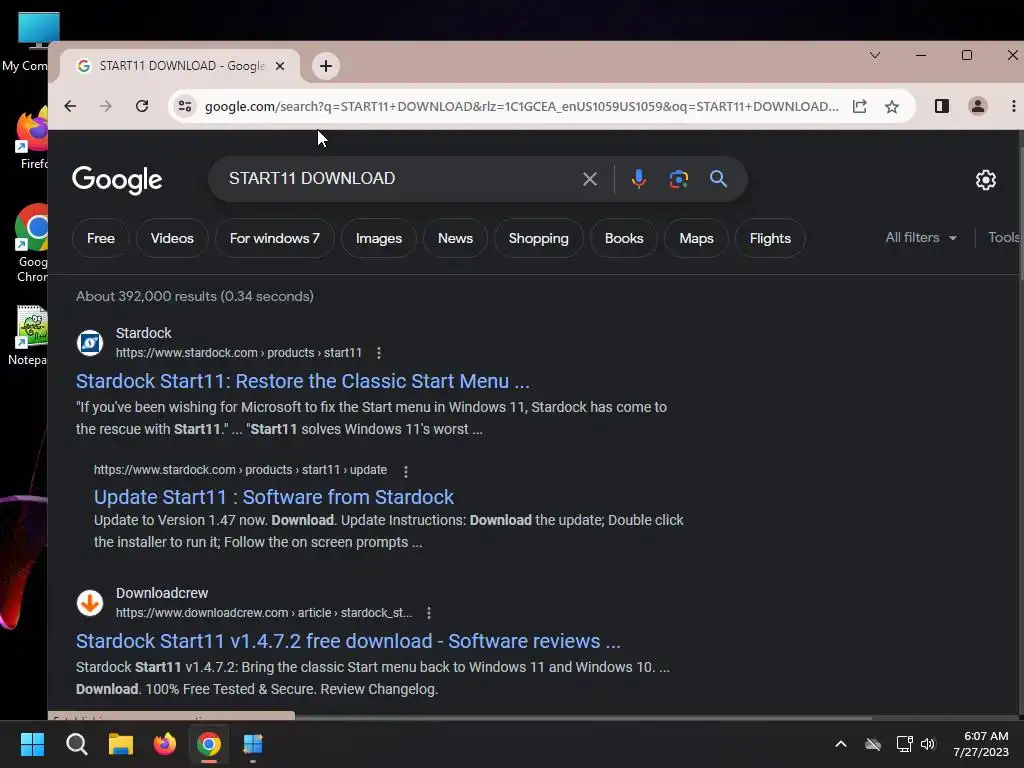Screen dimensions: 1024x768
Task: Go back using Chrome's back arrow
Action: 70,106
